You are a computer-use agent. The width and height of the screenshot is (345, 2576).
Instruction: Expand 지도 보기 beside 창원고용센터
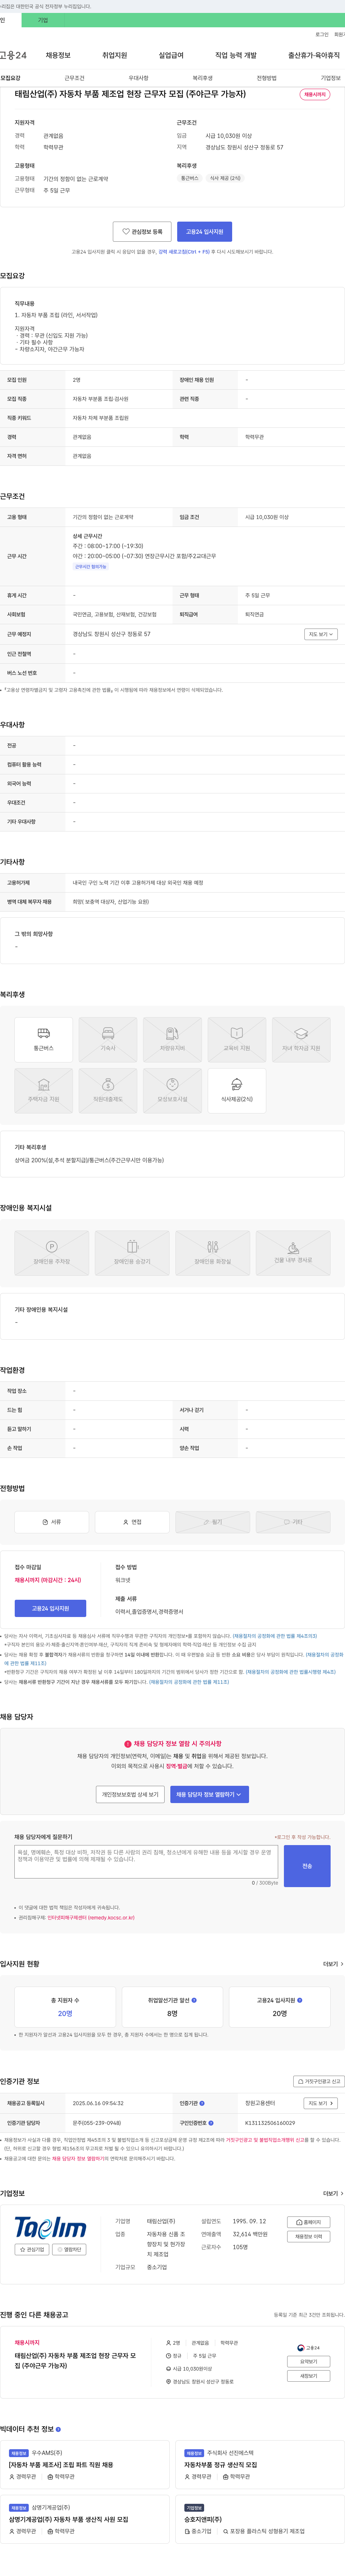click(x=321, y=2103)
